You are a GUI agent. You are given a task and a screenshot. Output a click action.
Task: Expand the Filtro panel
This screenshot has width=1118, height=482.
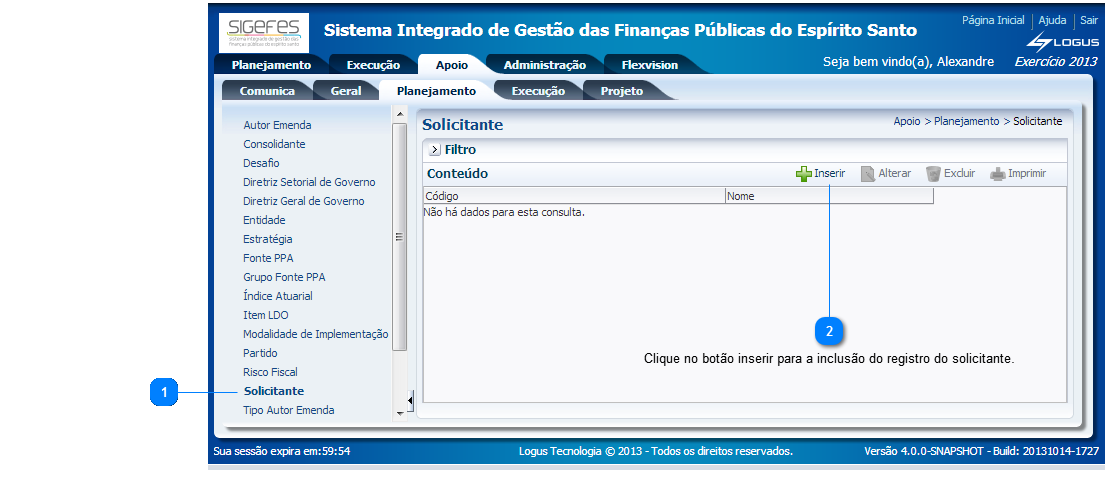pyautogui.click(x=435, y=150)
